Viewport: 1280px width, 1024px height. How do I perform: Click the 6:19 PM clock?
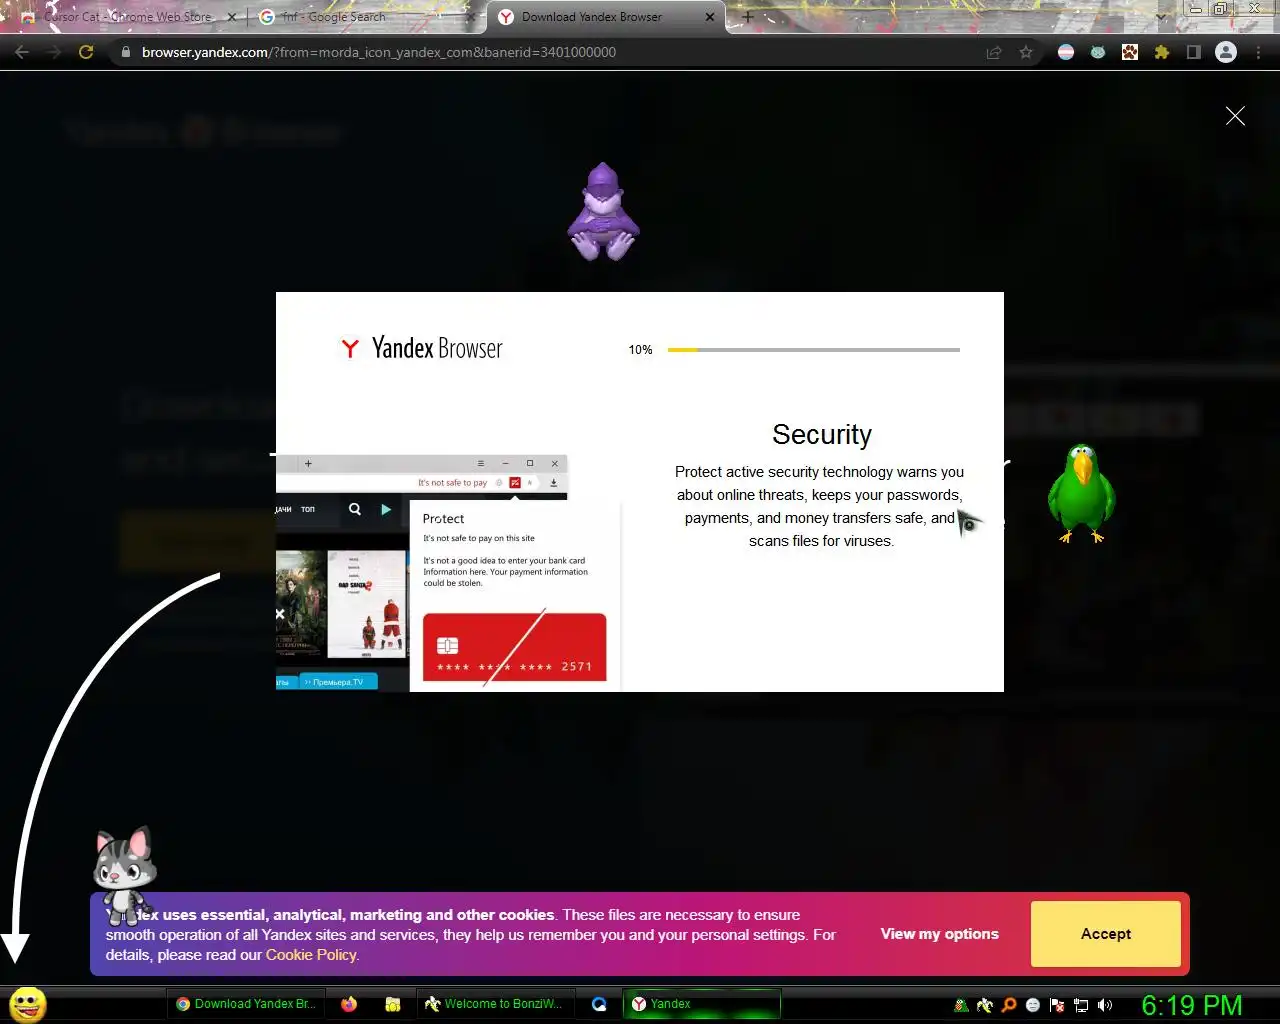(1192, 1005)
